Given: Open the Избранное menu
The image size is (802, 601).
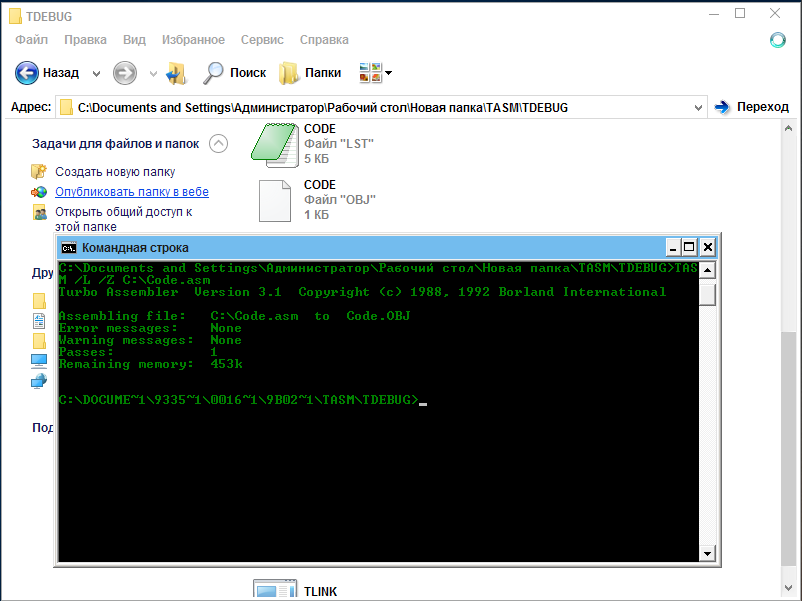Looking at the screenshot, I should pyautogui.click(x=193, y=40).
